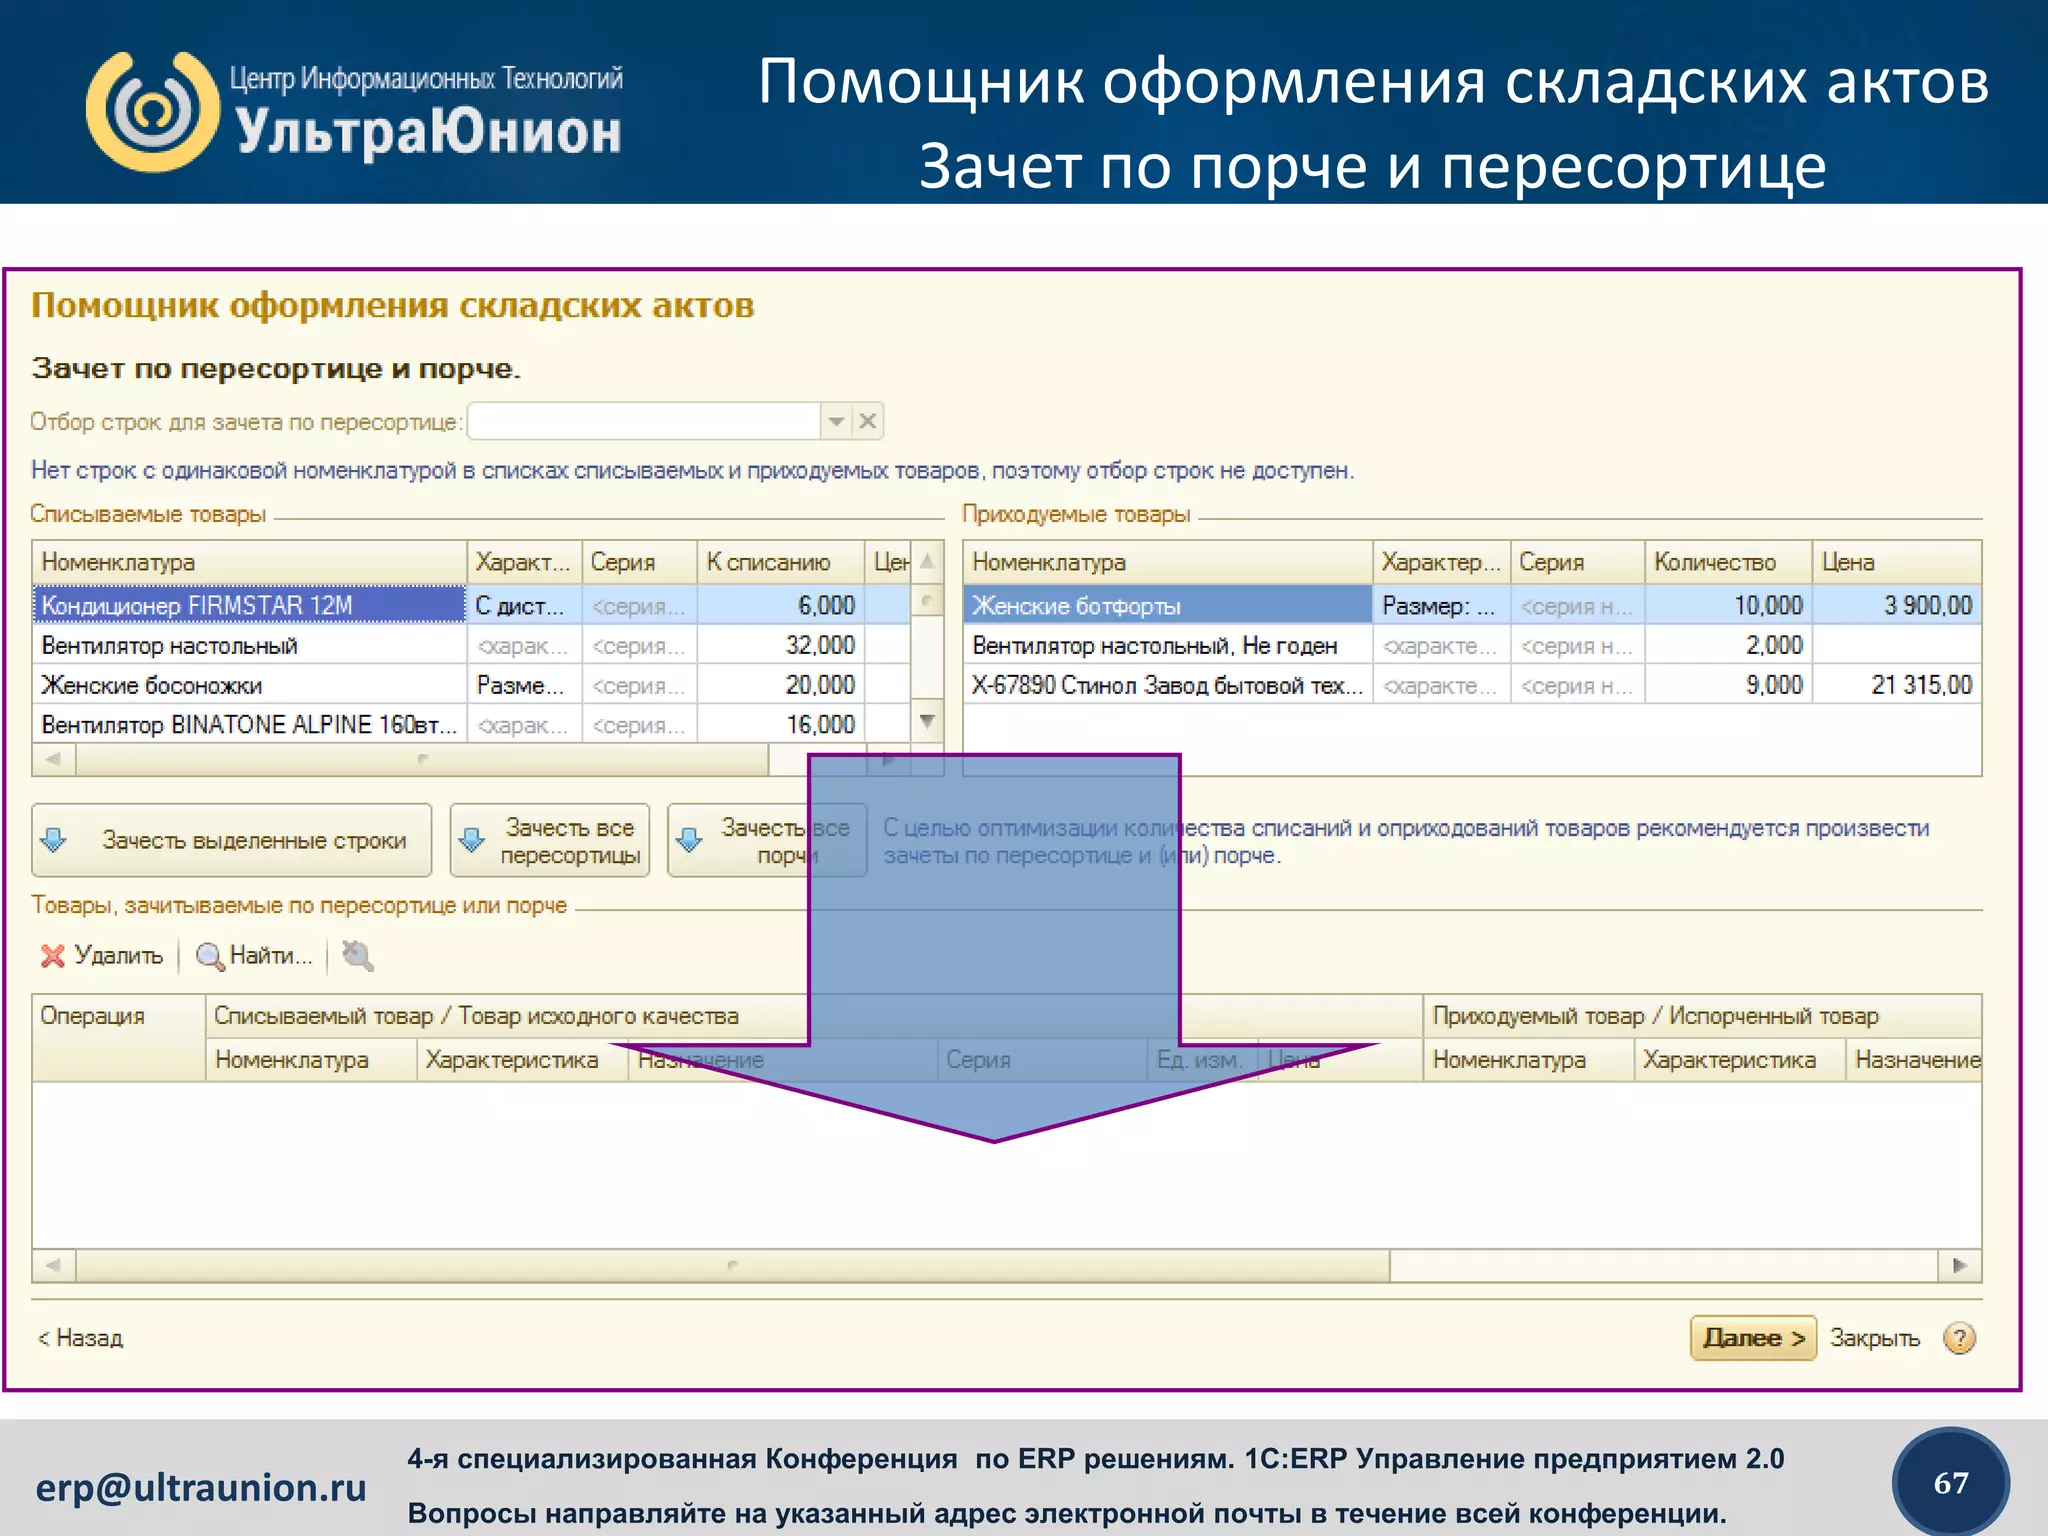This screenshot has height=1536, width=2048.
Task: Open help with question mark icon
Action: [1960, 1338]
